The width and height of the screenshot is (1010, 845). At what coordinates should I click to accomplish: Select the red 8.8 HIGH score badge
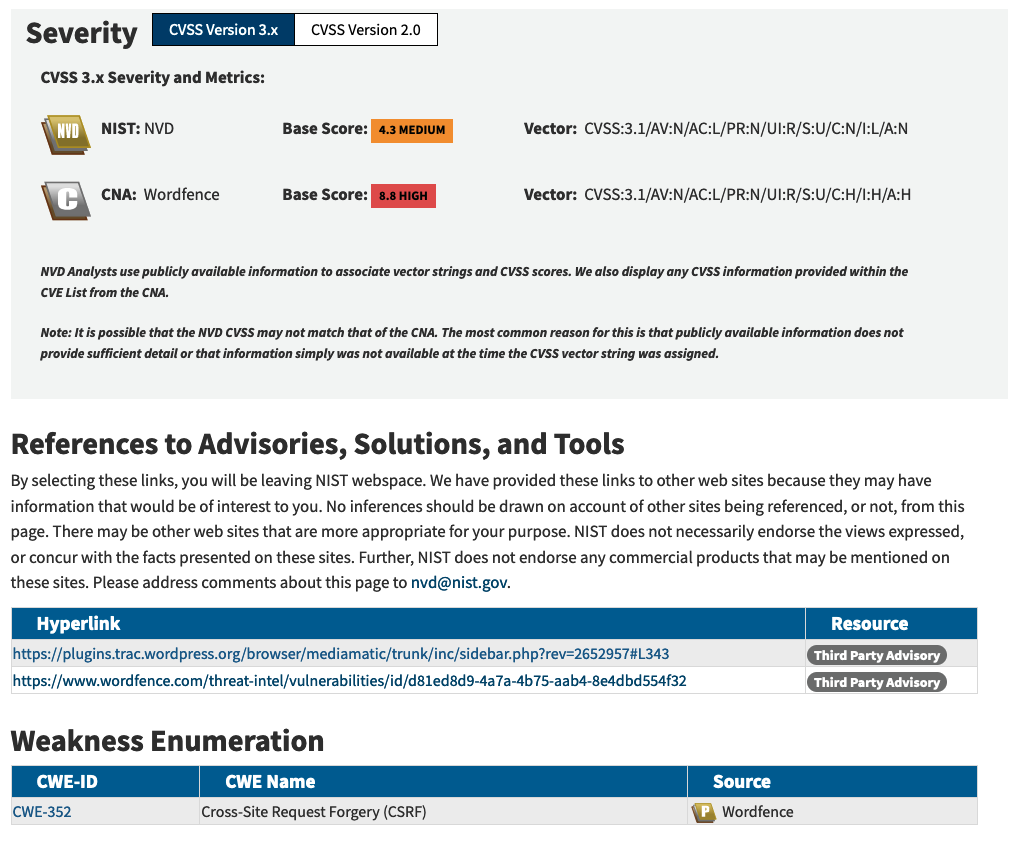click(405, 195)
